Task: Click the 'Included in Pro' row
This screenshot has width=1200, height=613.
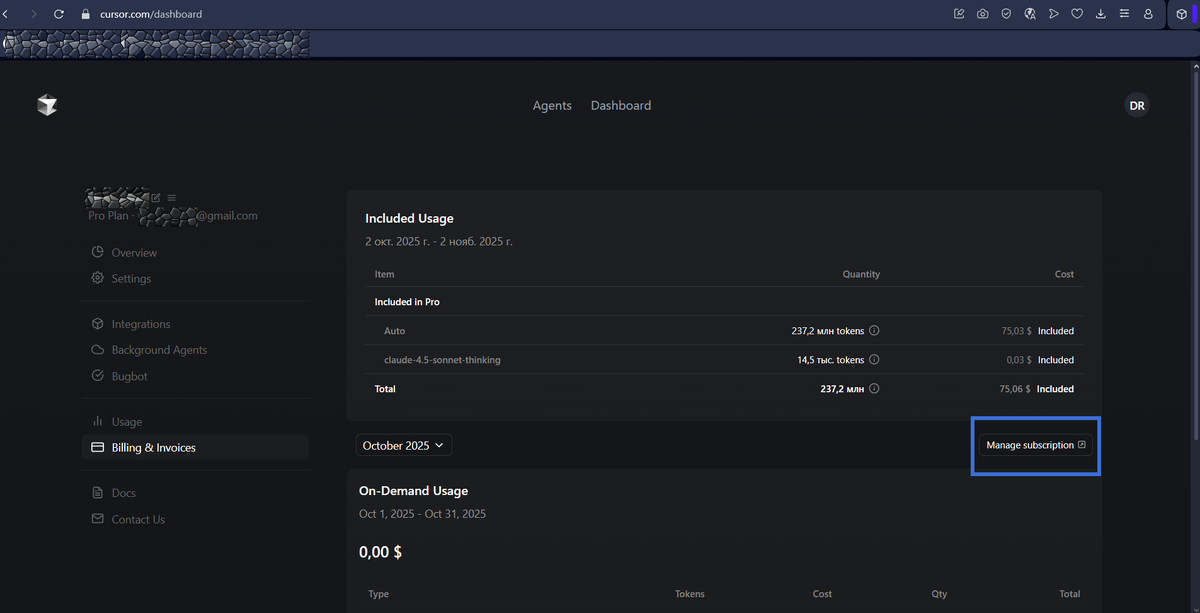Action: 724,302
